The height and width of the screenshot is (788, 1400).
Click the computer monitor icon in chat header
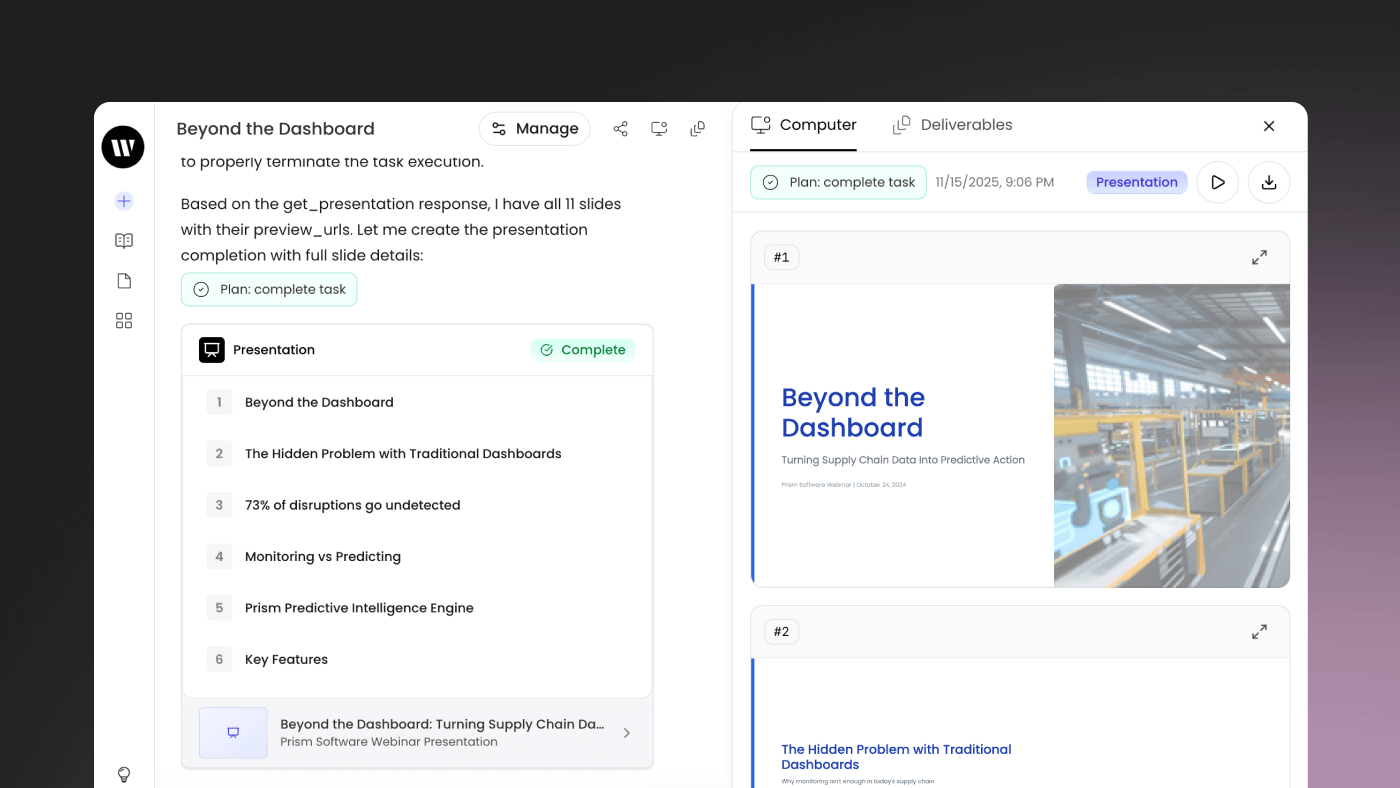click(x=659, y=129)
